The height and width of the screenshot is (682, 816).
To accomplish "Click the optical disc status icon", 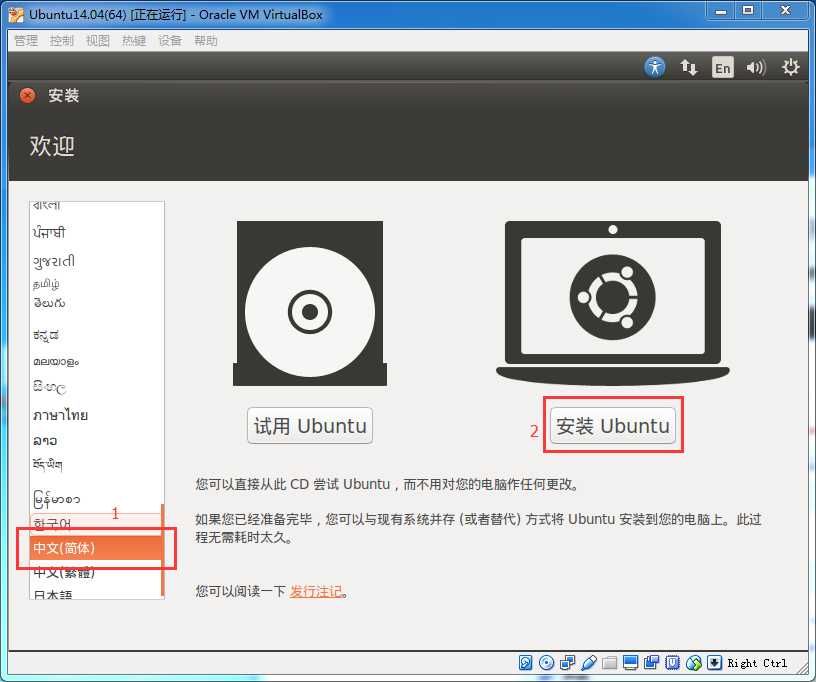I will pos(546,662).
